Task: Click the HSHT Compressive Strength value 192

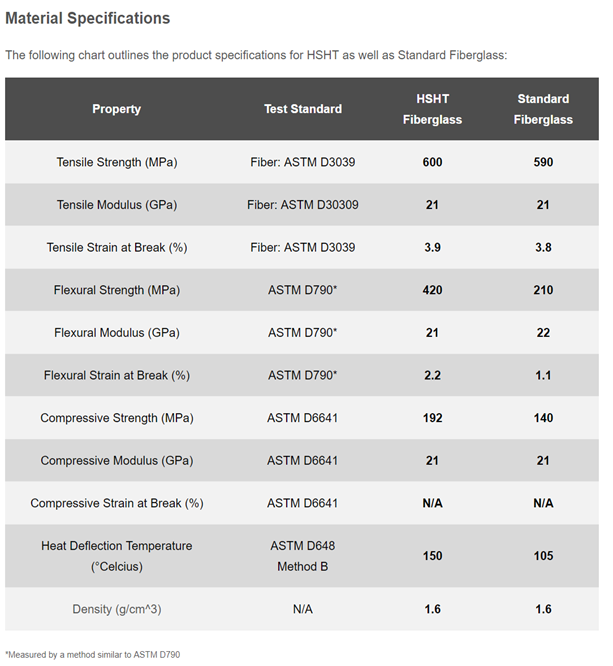Action: [x=432, y=418]
